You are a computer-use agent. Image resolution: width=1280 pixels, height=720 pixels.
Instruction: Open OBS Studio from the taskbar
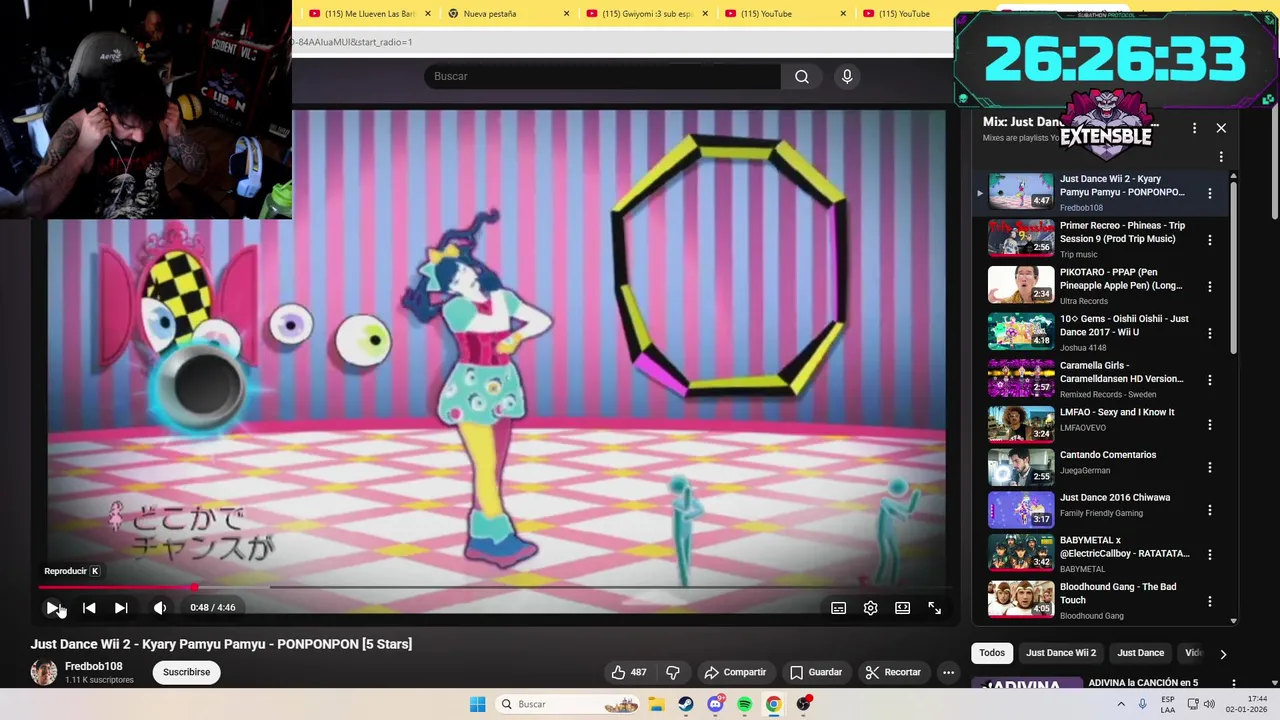[804, 704]
